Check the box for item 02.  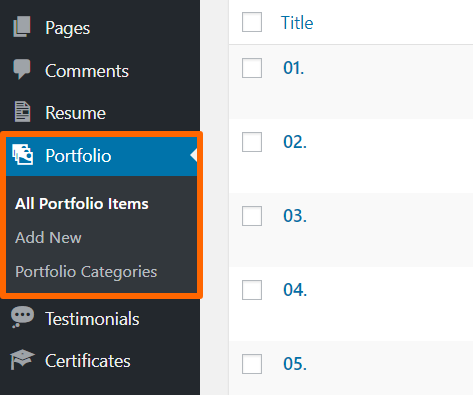(x=252, y=142)
